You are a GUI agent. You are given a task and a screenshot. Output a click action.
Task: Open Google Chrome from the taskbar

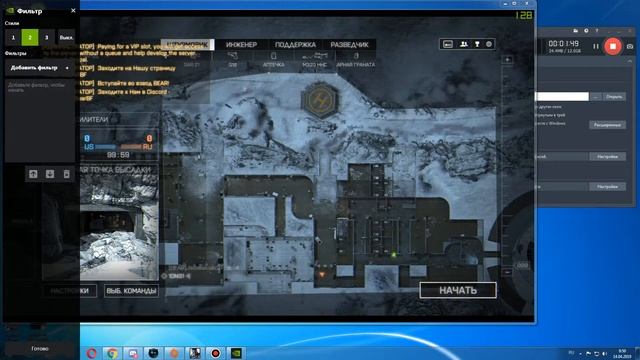112,353
